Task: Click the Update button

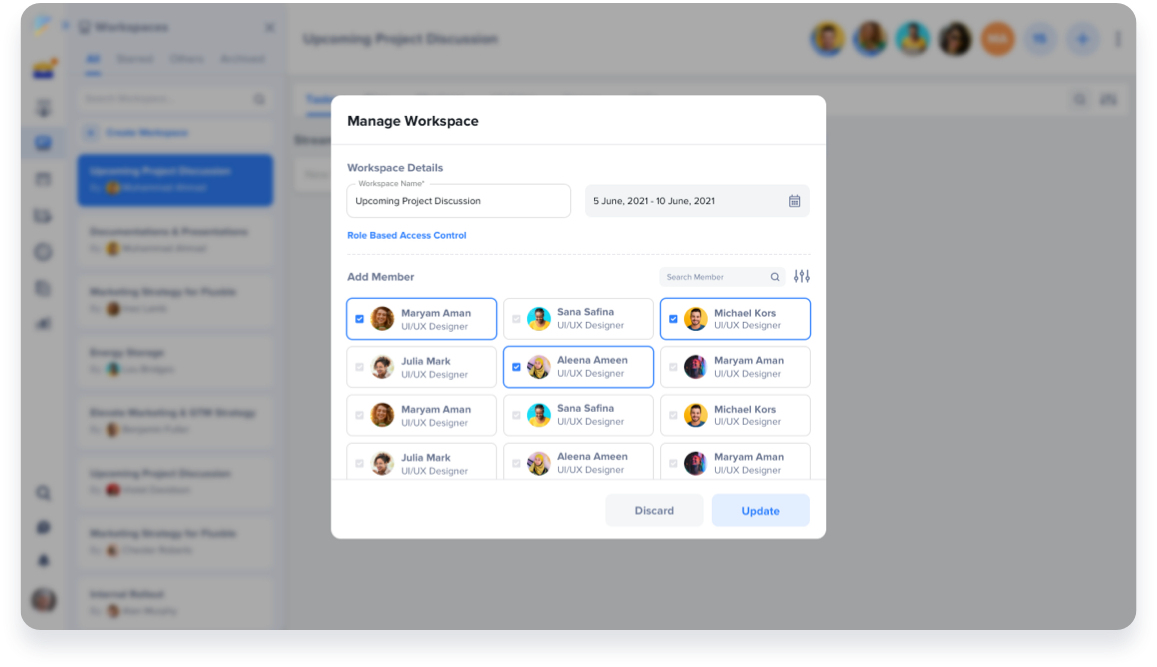Action: click(760, 511)
